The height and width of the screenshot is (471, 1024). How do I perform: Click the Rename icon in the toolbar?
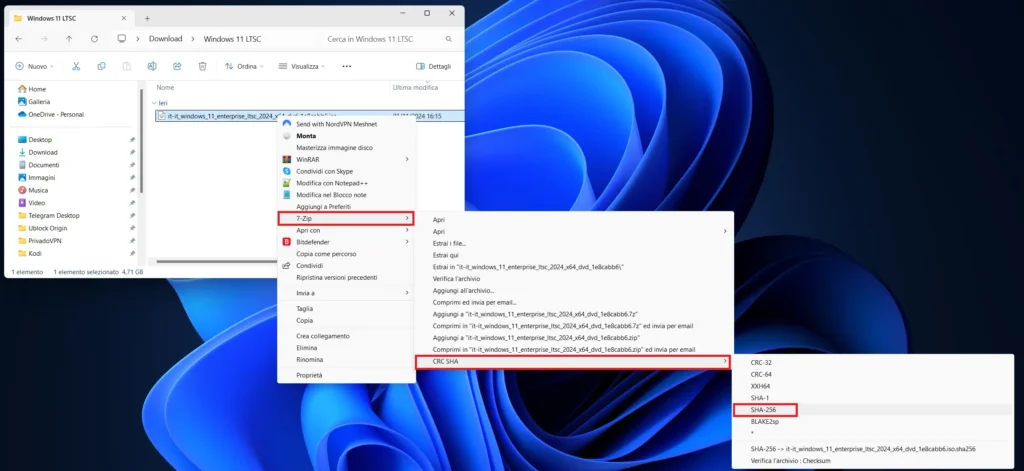click(152, 66)
